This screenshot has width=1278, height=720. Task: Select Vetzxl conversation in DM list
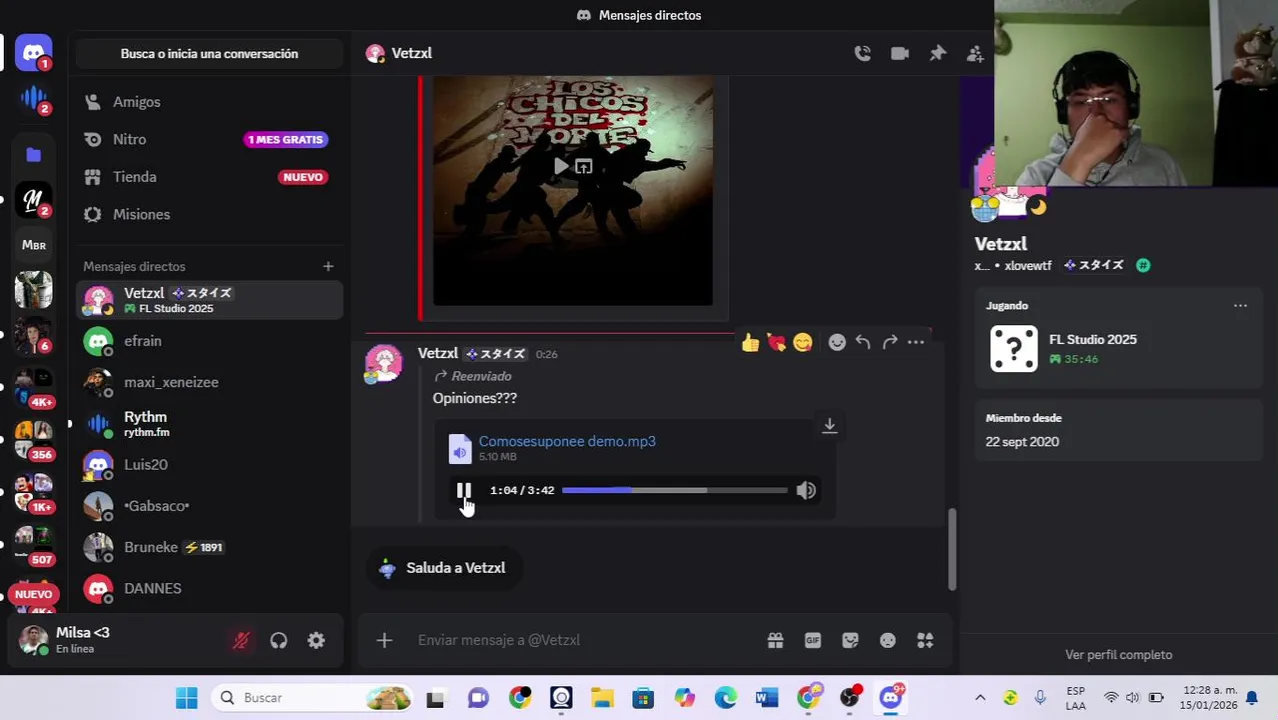[x=209, y=300]
